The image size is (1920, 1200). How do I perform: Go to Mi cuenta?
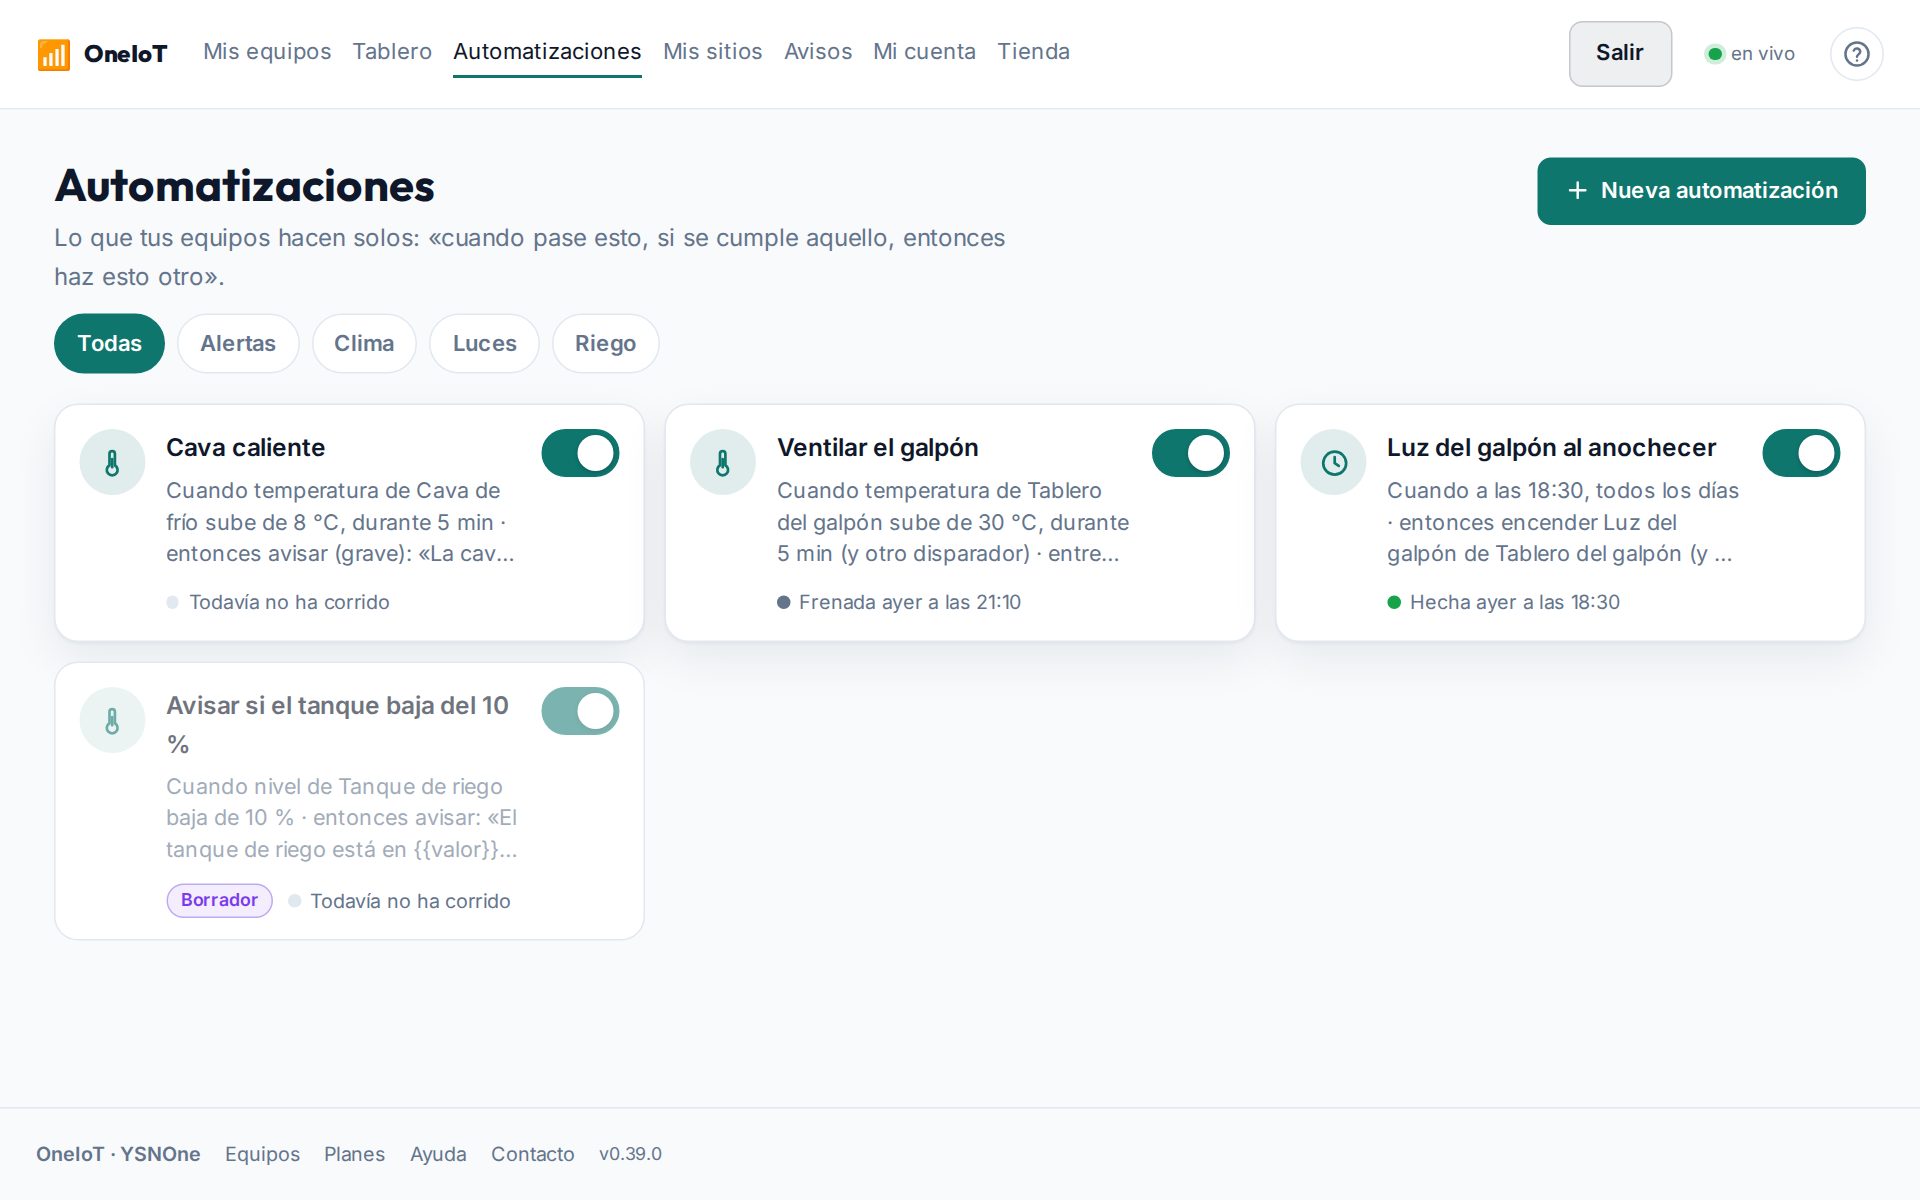coord(924,52)
